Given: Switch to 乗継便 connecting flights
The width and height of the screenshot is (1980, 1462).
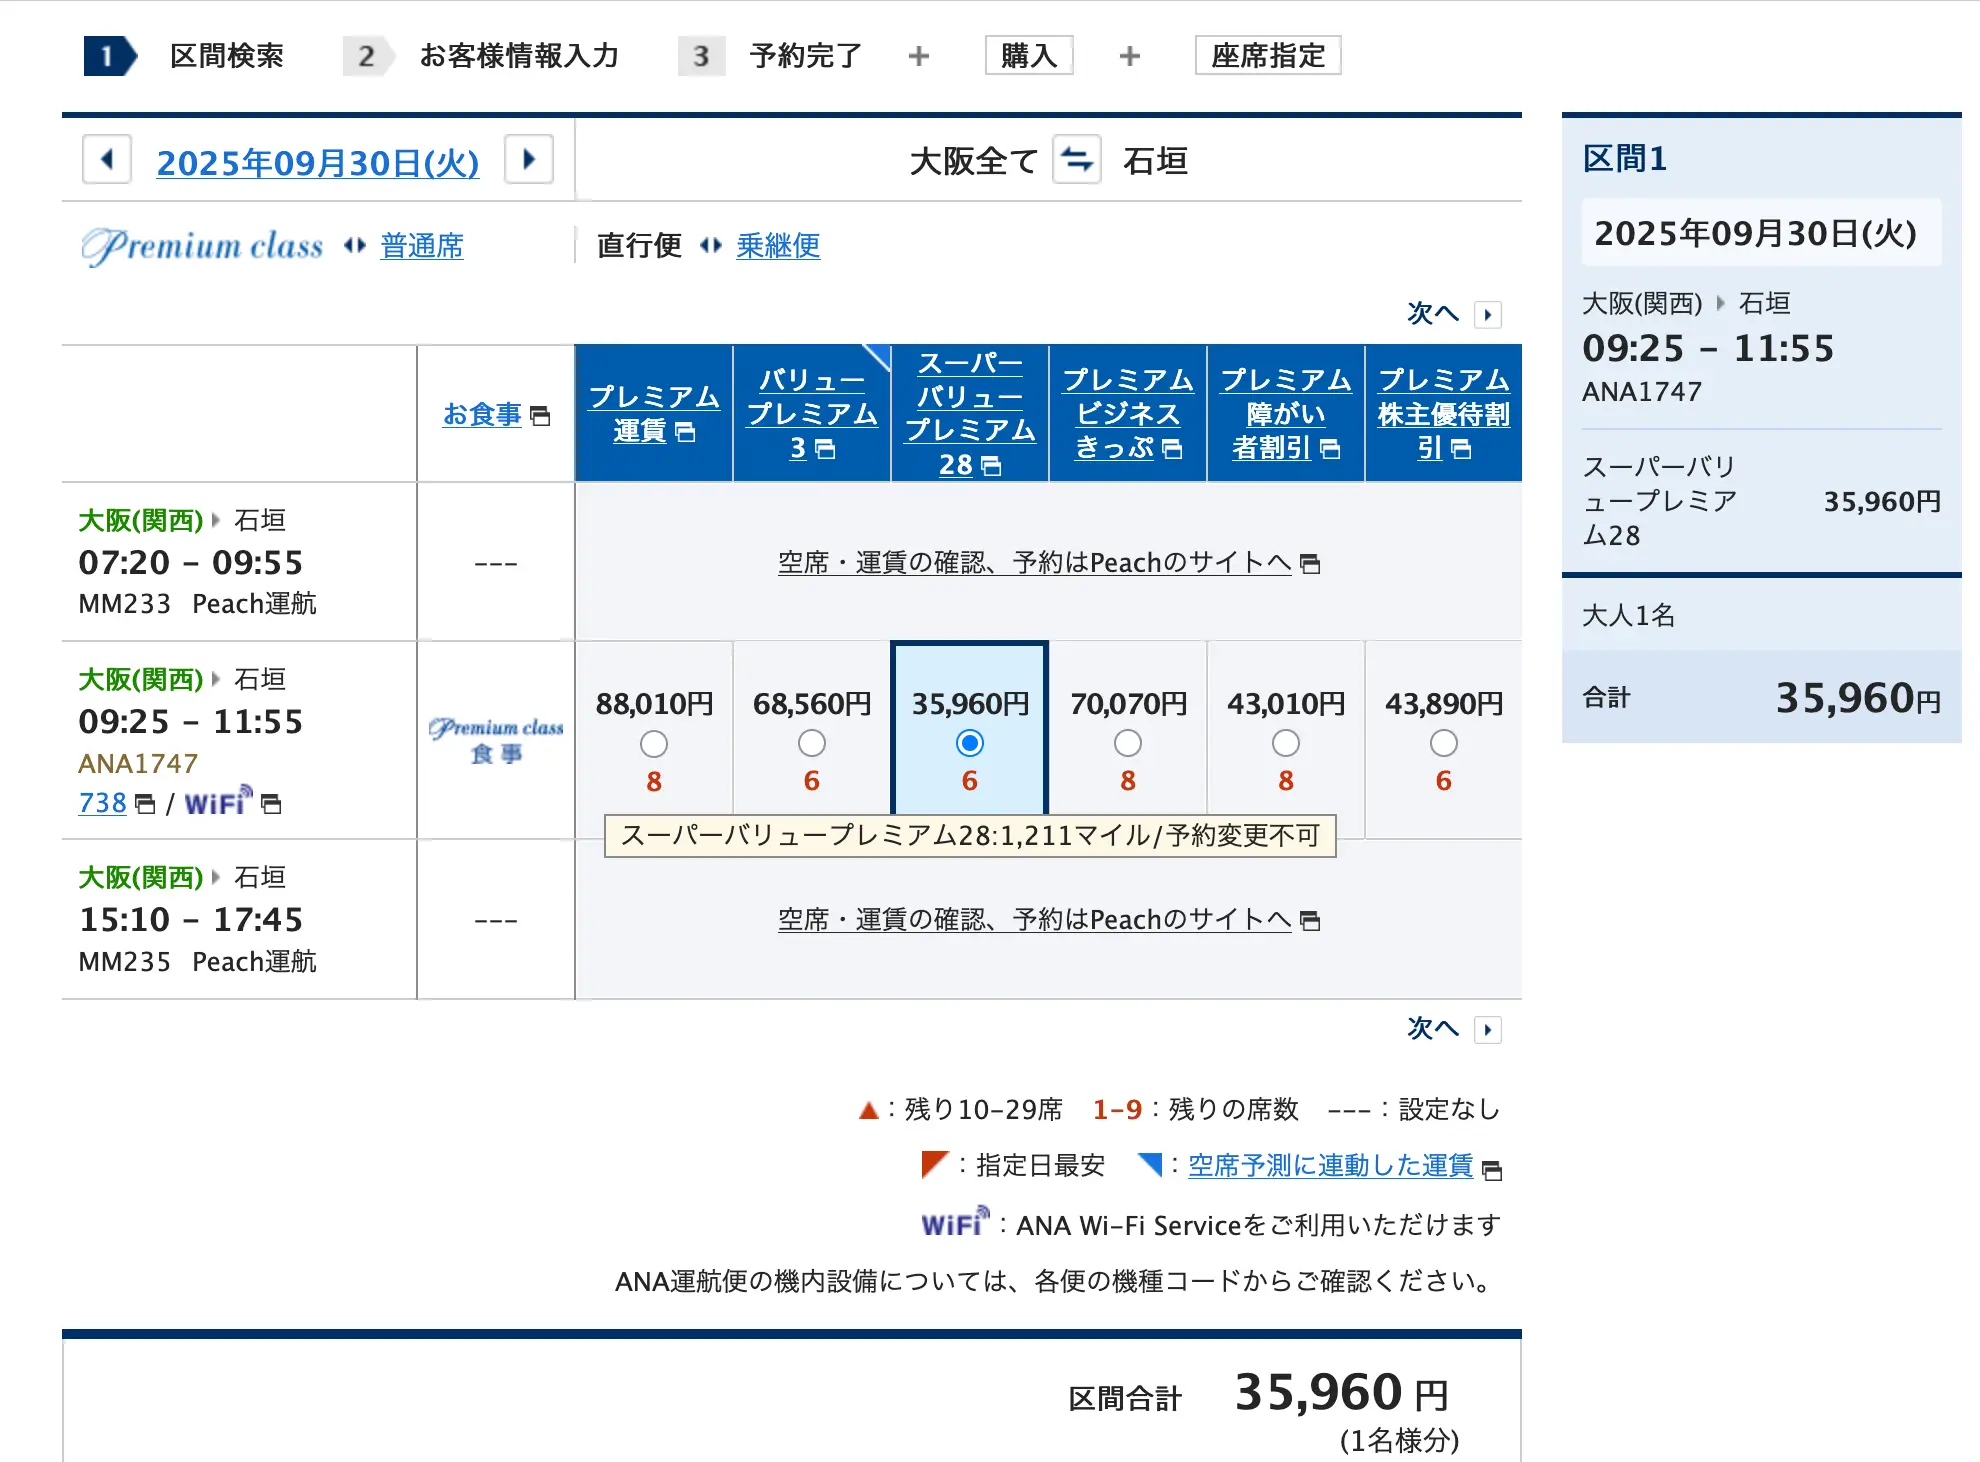Looking at the screenshot, I should [778, 246].
